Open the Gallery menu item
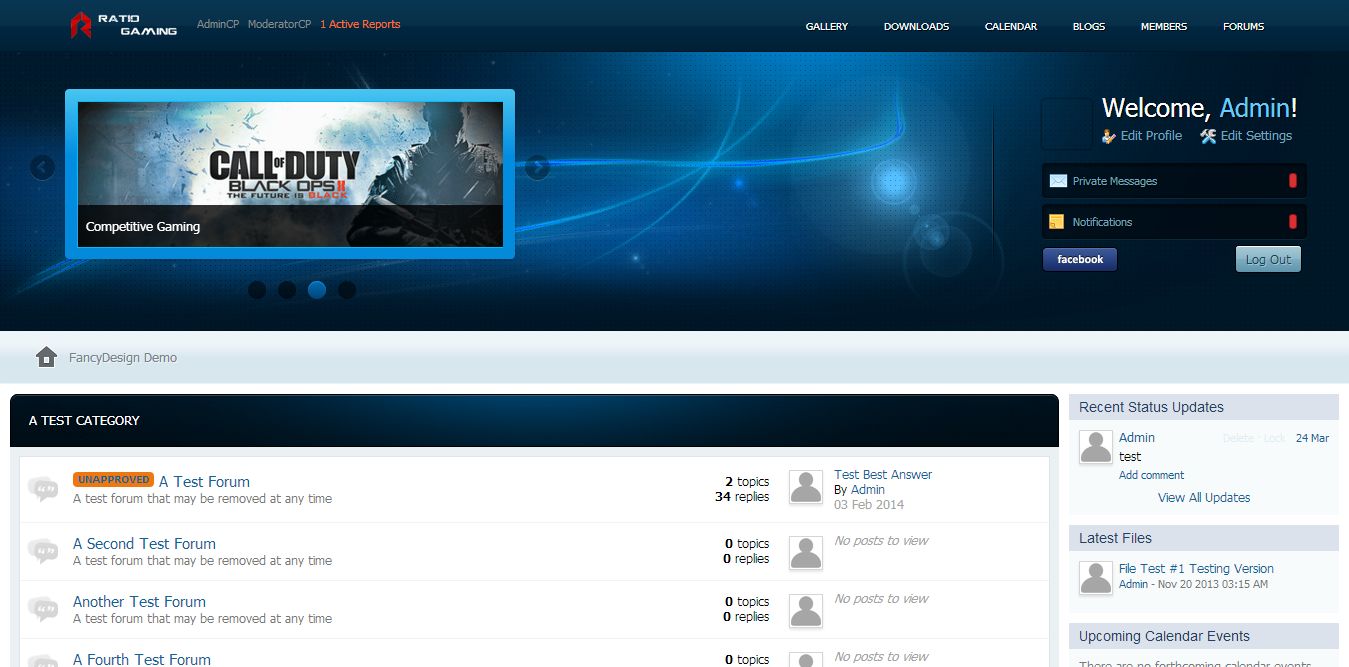 click(x=826, y=26)
